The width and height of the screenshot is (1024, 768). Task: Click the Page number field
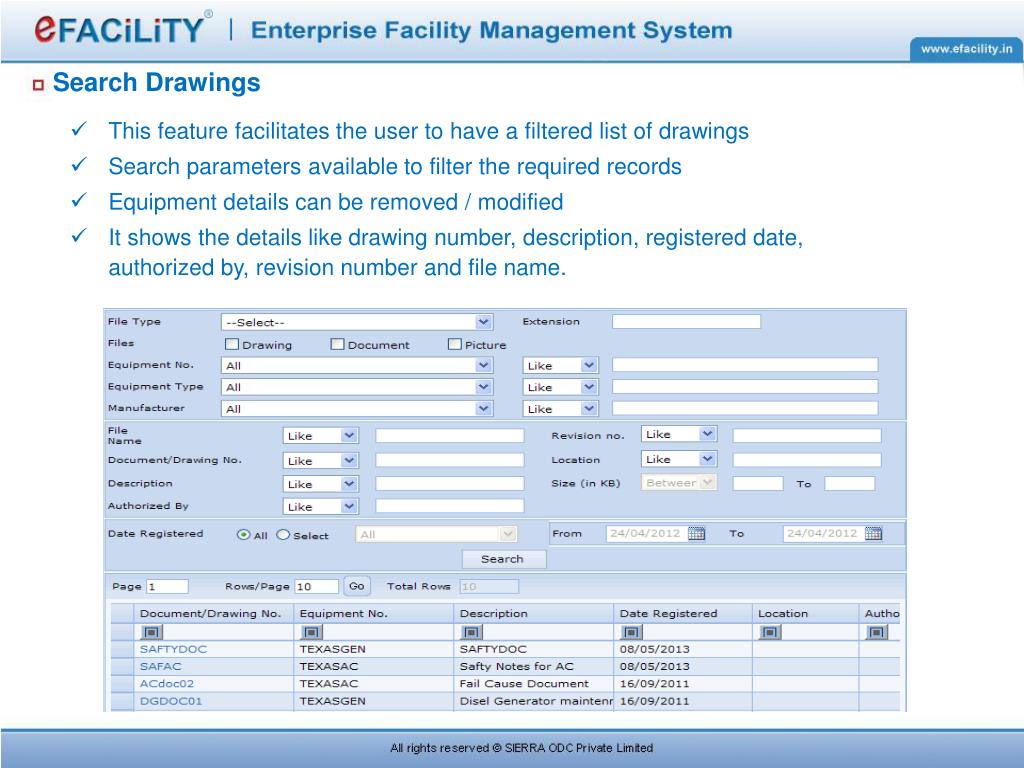coord(167,586)
